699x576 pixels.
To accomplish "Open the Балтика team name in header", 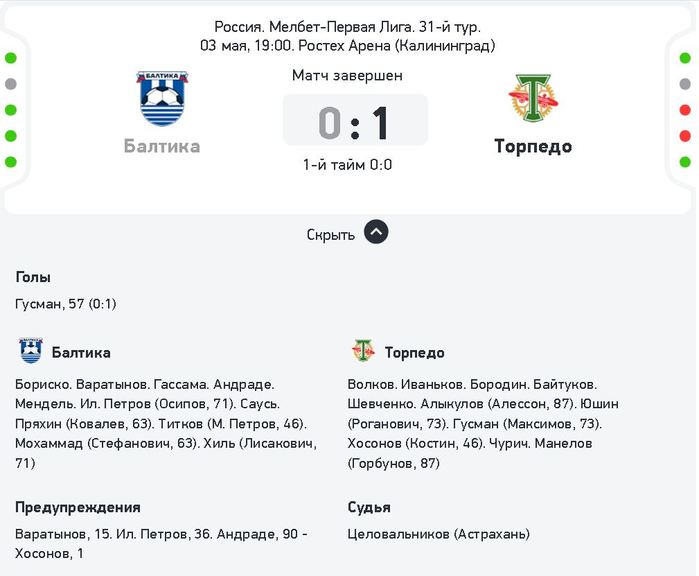I will tap(162, 146).
